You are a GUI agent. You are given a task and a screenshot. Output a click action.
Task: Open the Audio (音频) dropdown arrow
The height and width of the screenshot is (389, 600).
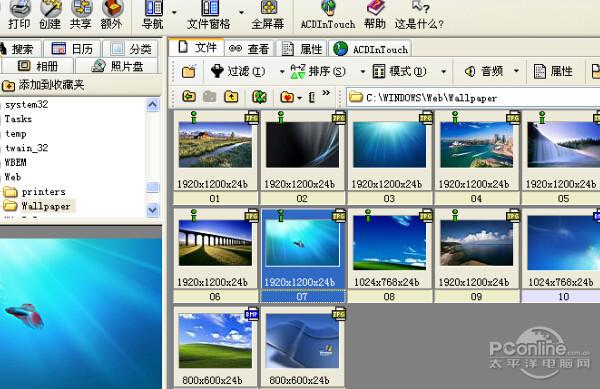(516, 71)
